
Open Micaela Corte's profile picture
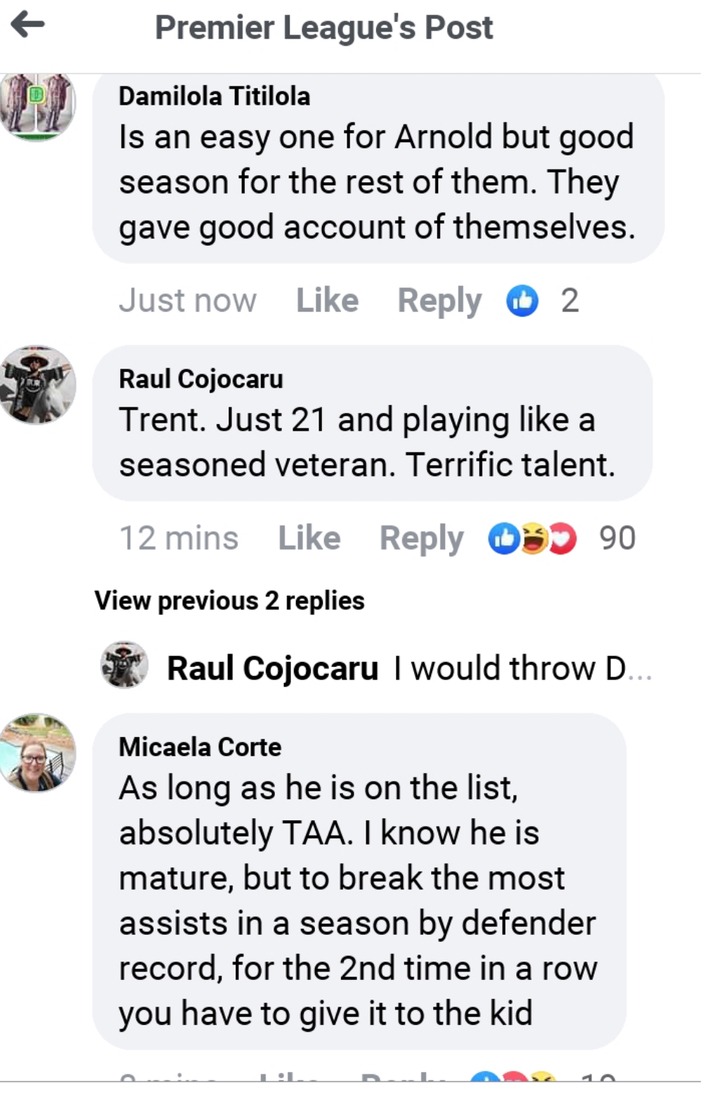[37, 752]
